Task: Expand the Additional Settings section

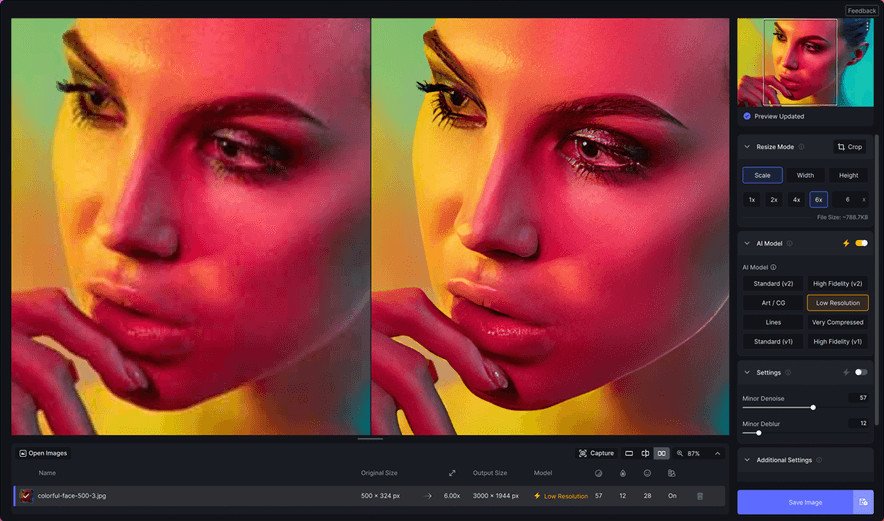Action: [x=747, y=460]
